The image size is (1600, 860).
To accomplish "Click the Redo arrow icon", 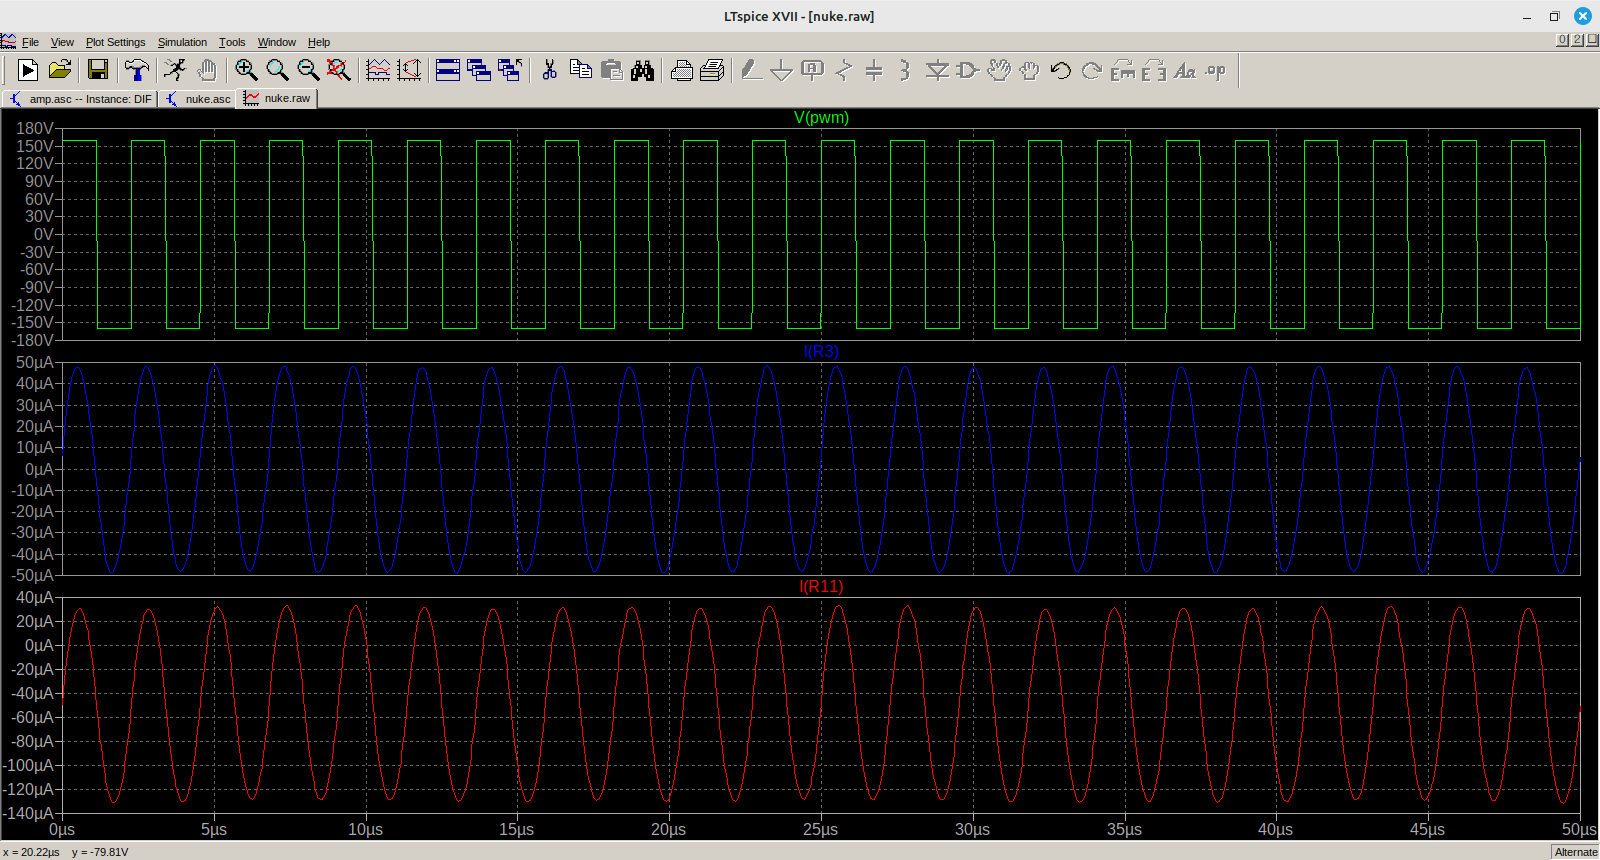I will (x=1091, y=70).
